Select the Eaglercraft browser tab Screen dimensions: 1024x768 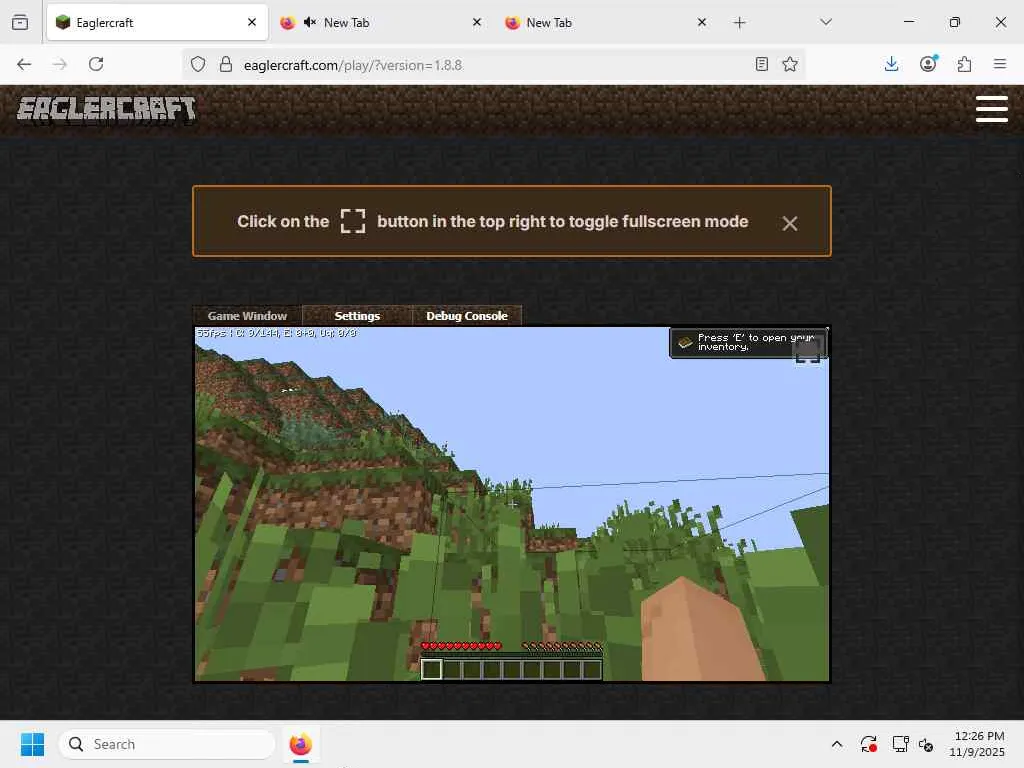pyautogui.click(x=157, y=22)
